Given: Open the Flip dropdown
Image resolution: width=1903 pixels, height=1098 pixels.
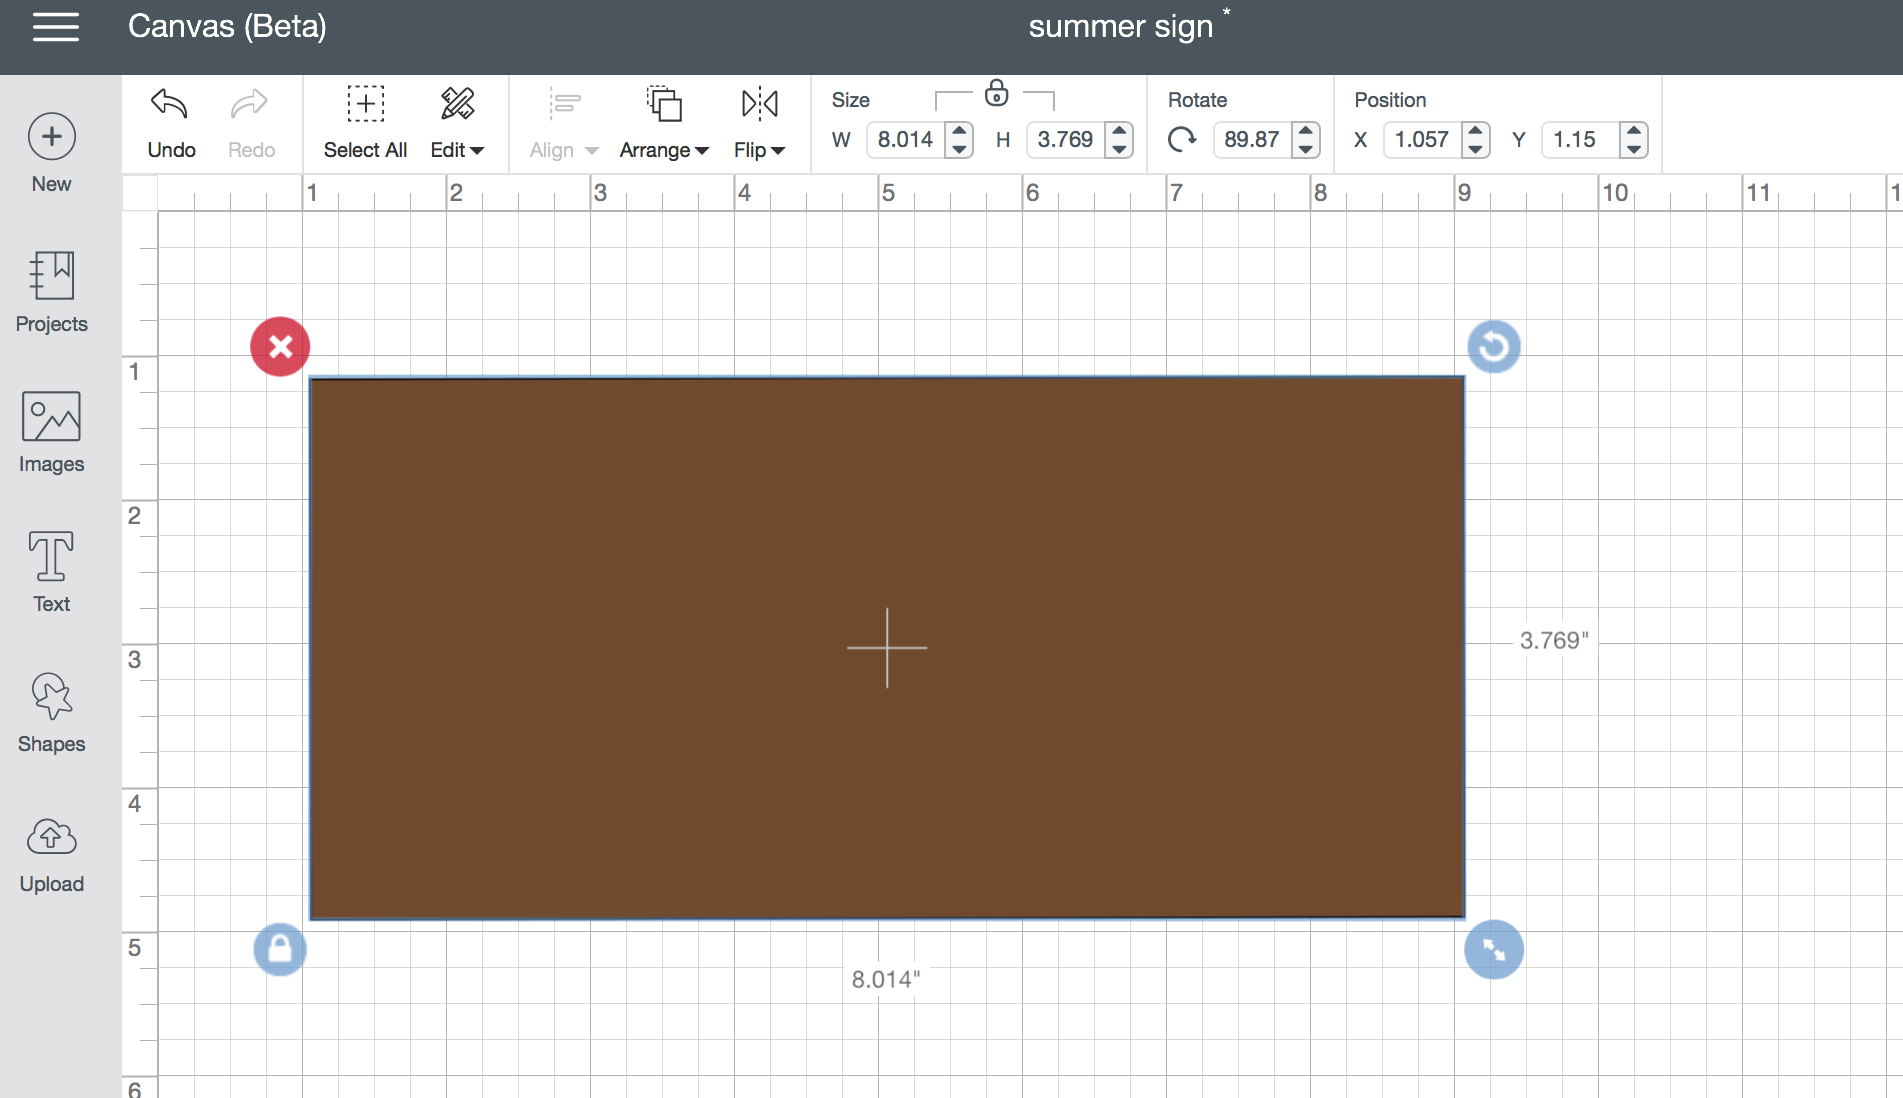Looking at the screenshot, I should [x=759, y=123].
